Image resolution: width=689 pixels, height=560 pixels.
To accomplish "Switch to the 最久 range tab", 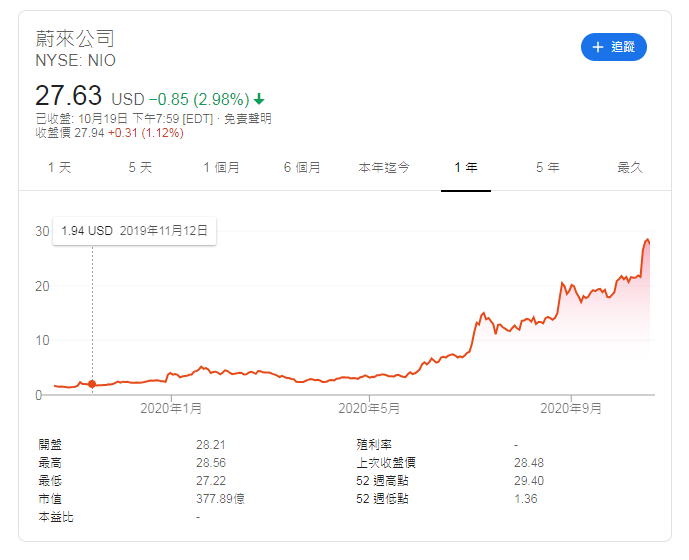I will click(630, 167).
